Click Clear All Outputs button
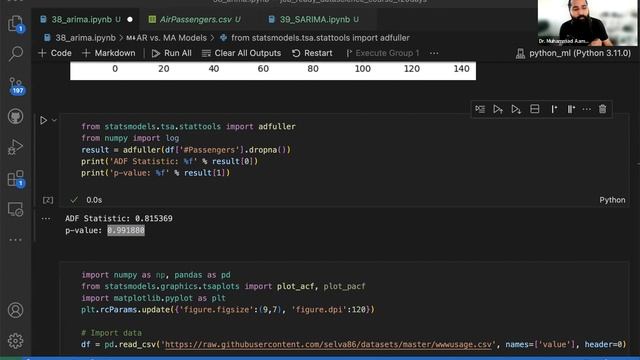This screenshot has height=360, width=640. pyautogui.click(x=241, y=53)
